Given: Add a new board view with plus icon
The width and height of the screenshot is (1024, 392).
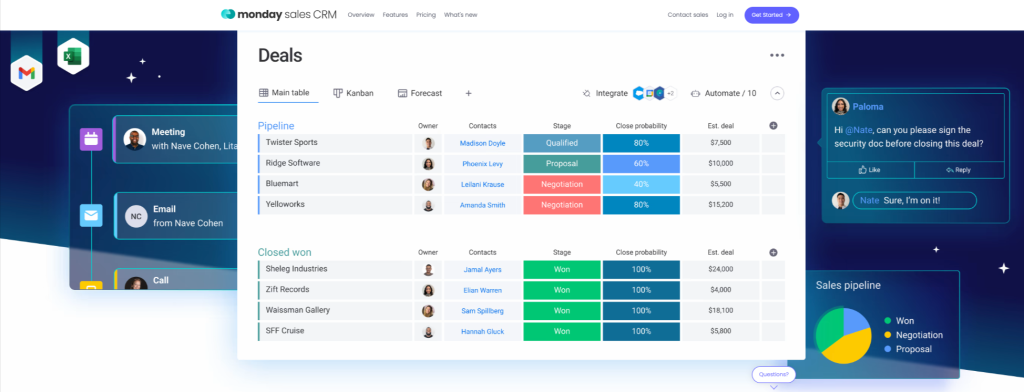Looking at the screenshot, I should point(468,93).
